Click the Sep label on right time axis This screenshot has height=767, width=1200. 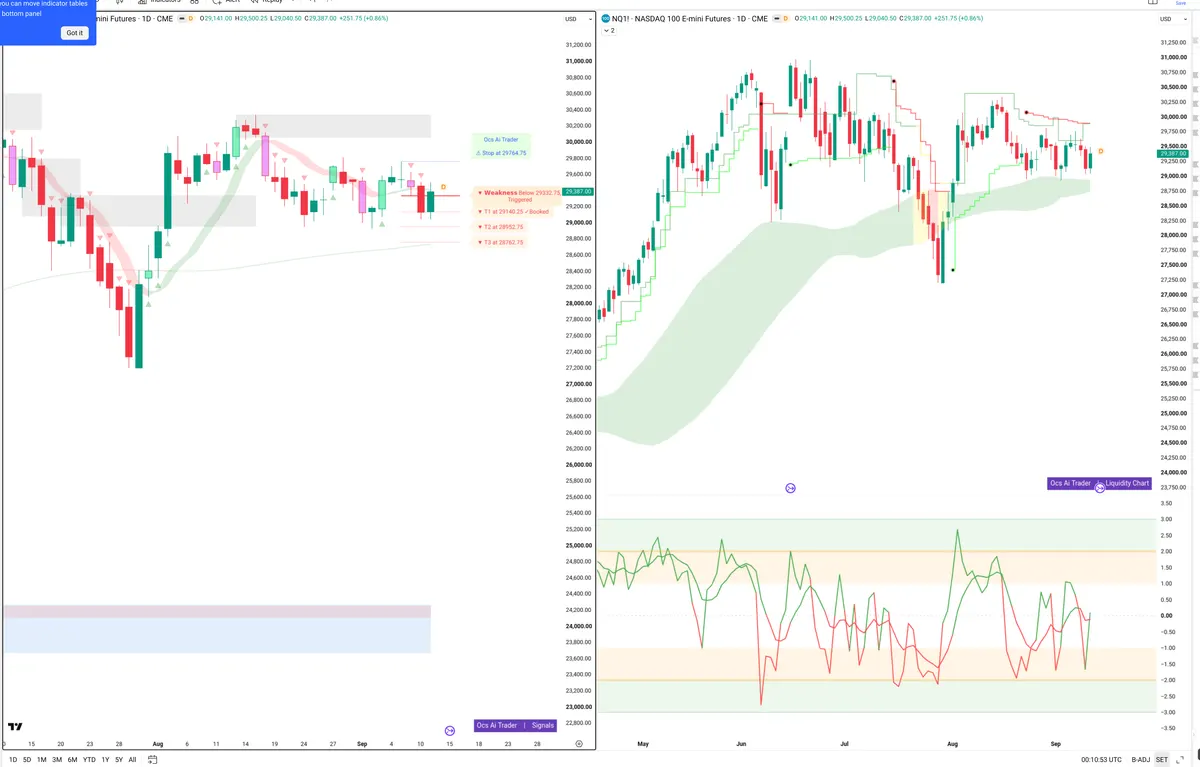click(1056, 744)
